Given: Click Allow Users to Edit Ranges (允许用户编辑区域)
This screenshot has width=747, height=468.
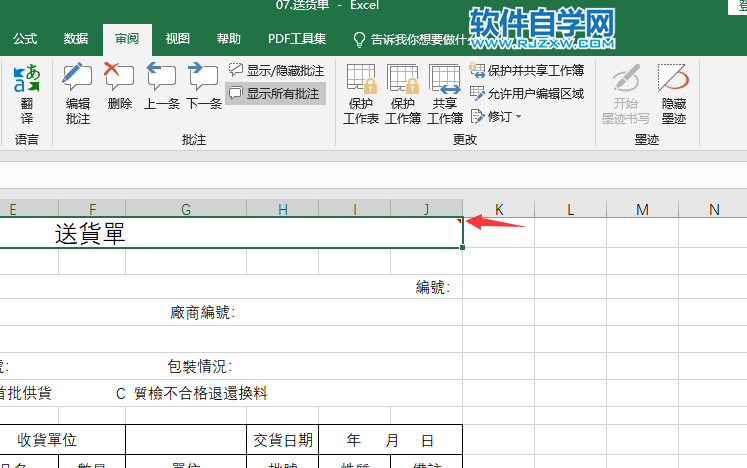Looking at the screenshot, I should click(x=526, y=93).
